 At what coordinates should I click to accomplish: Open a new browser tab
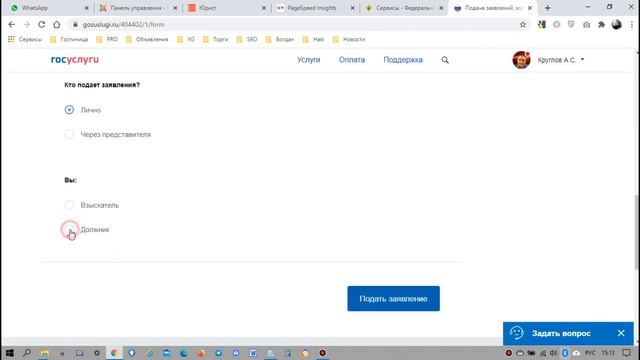pos(548,8)
